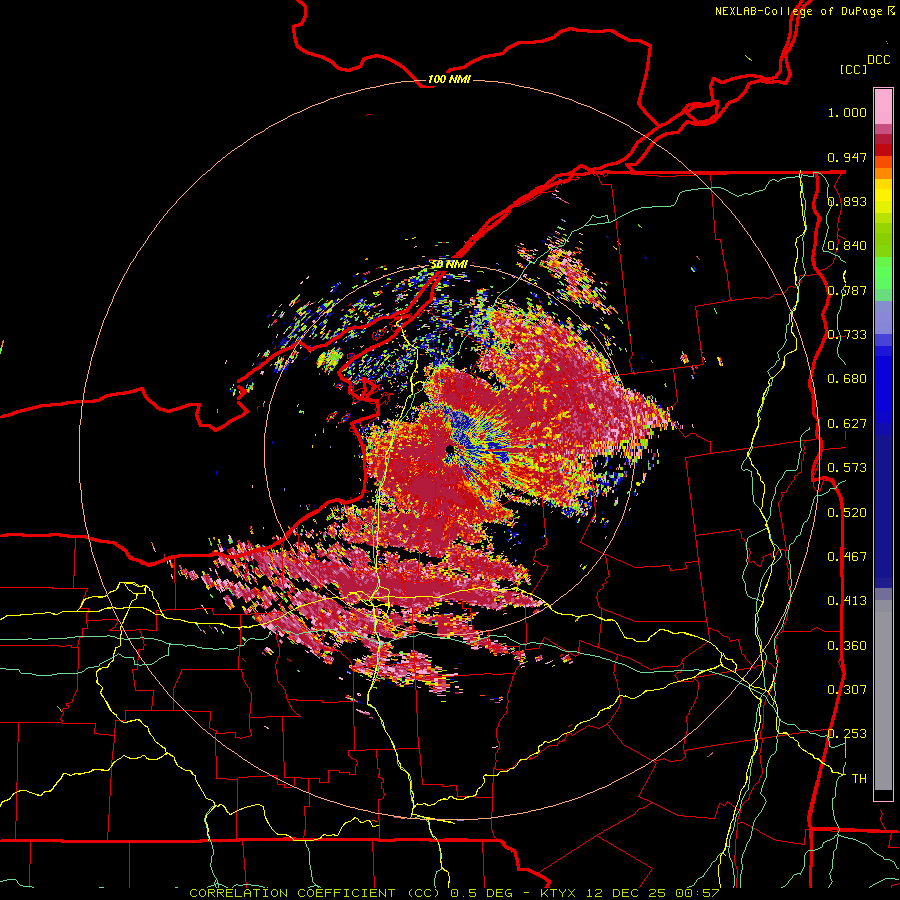900x900 pixels.
Task: Select the 0.520 scale value
Action: (847, 513)
